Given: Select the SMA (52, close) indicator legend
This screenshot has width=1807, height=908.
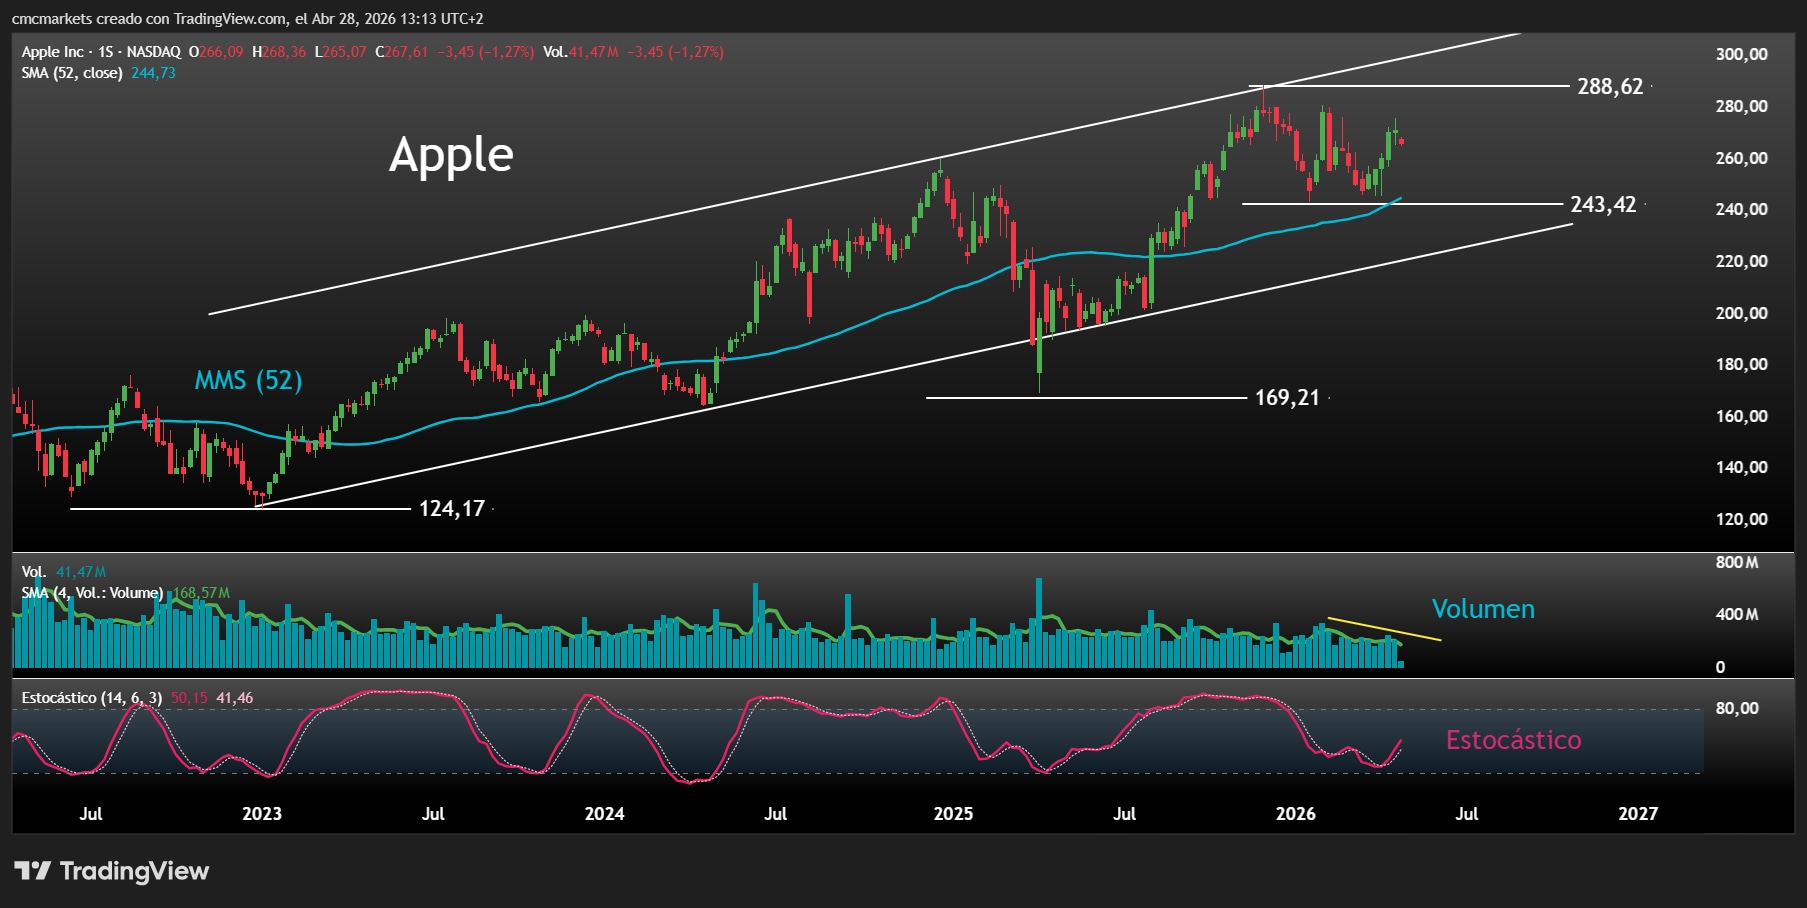Looking at the screenshot, I should [71, 72].
